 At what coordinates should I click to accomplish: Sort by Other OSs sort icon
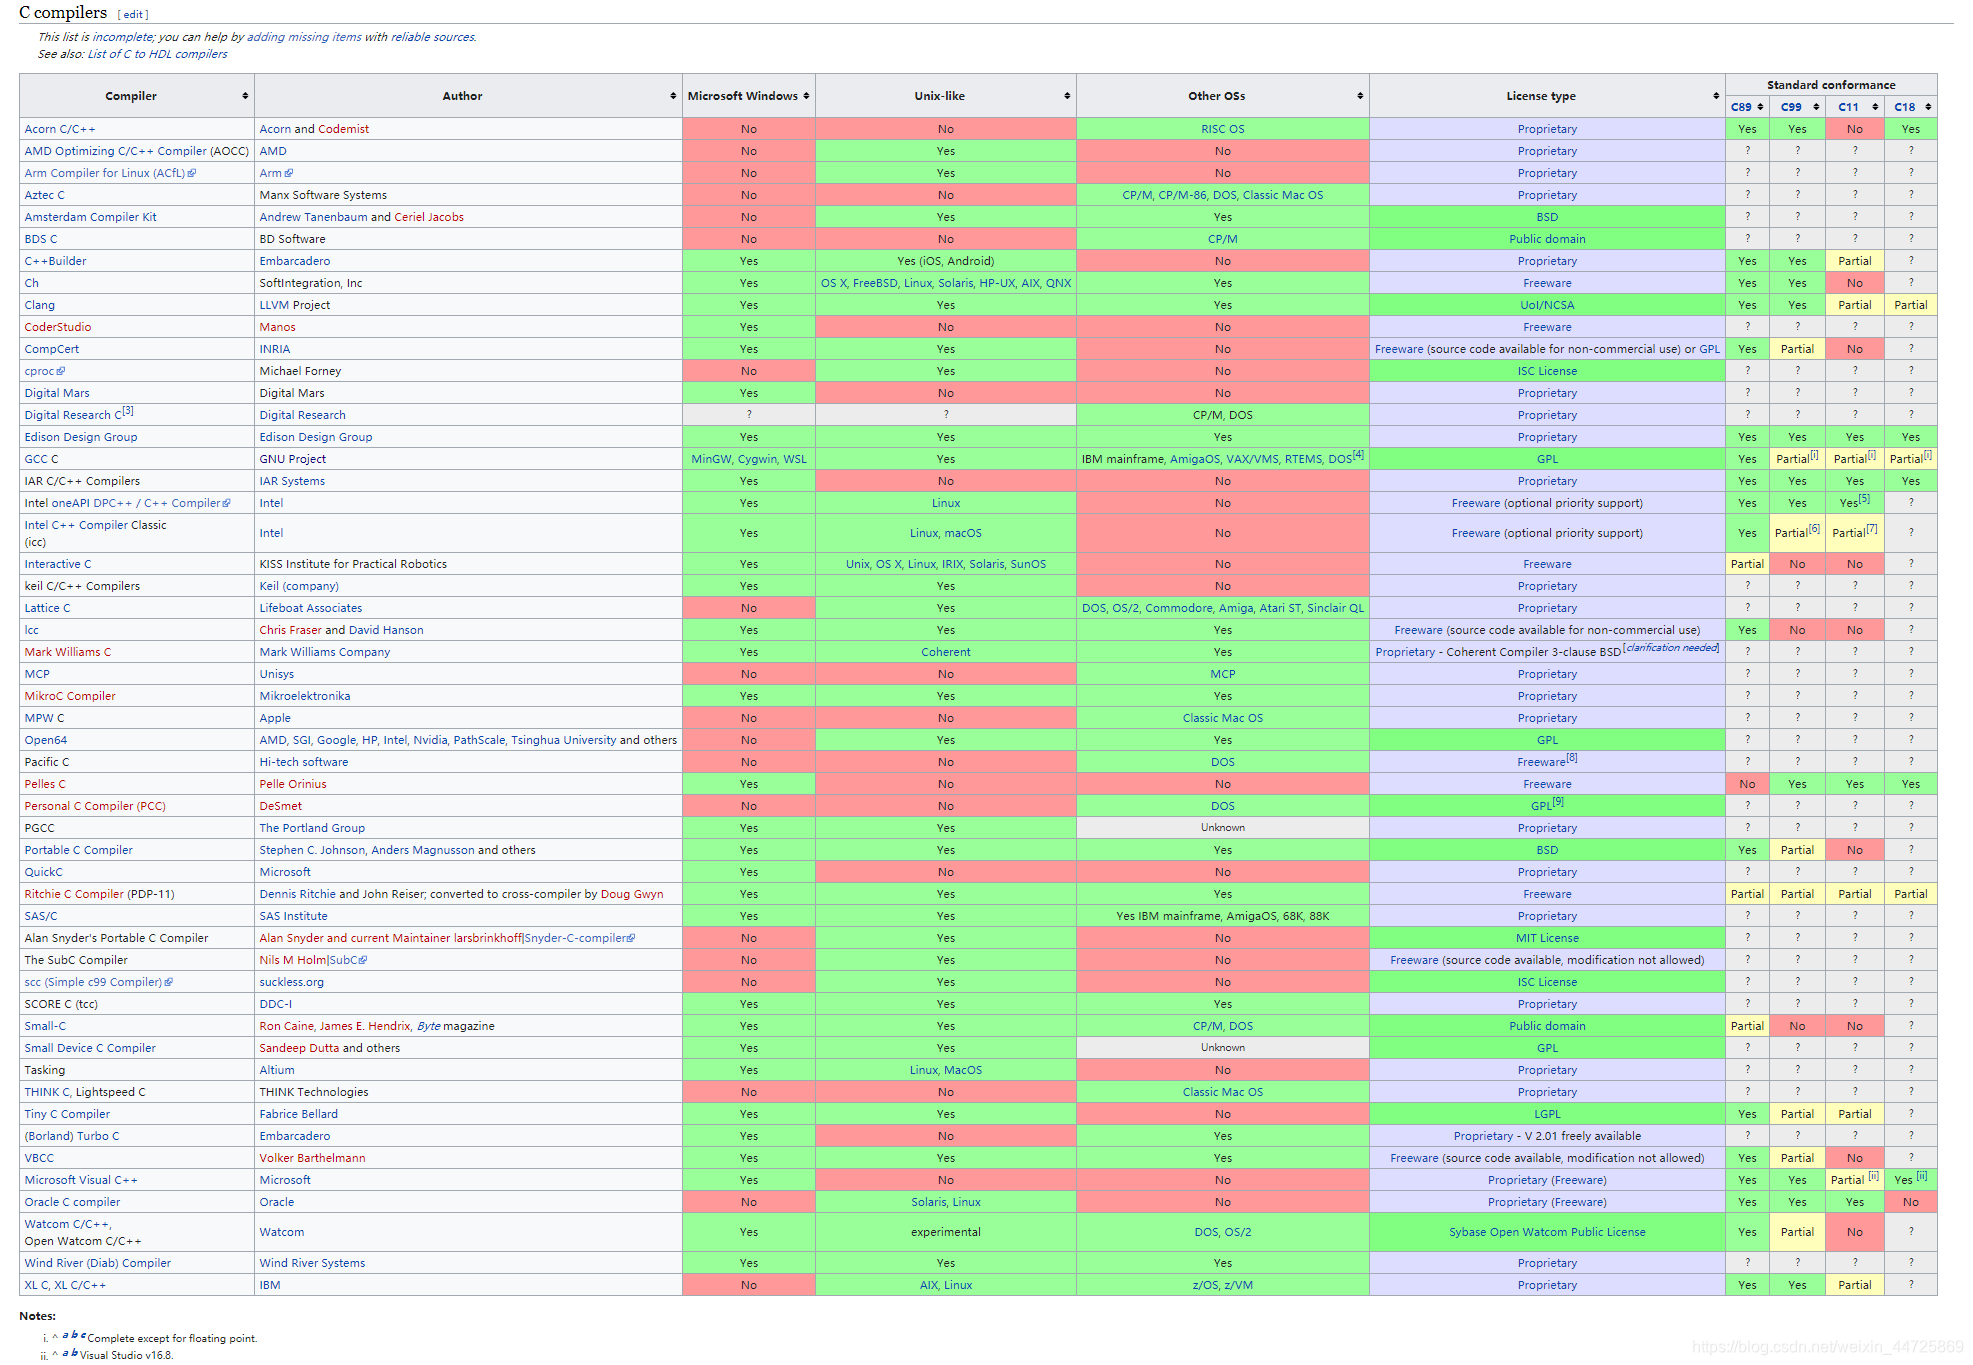pos(1360,96)
